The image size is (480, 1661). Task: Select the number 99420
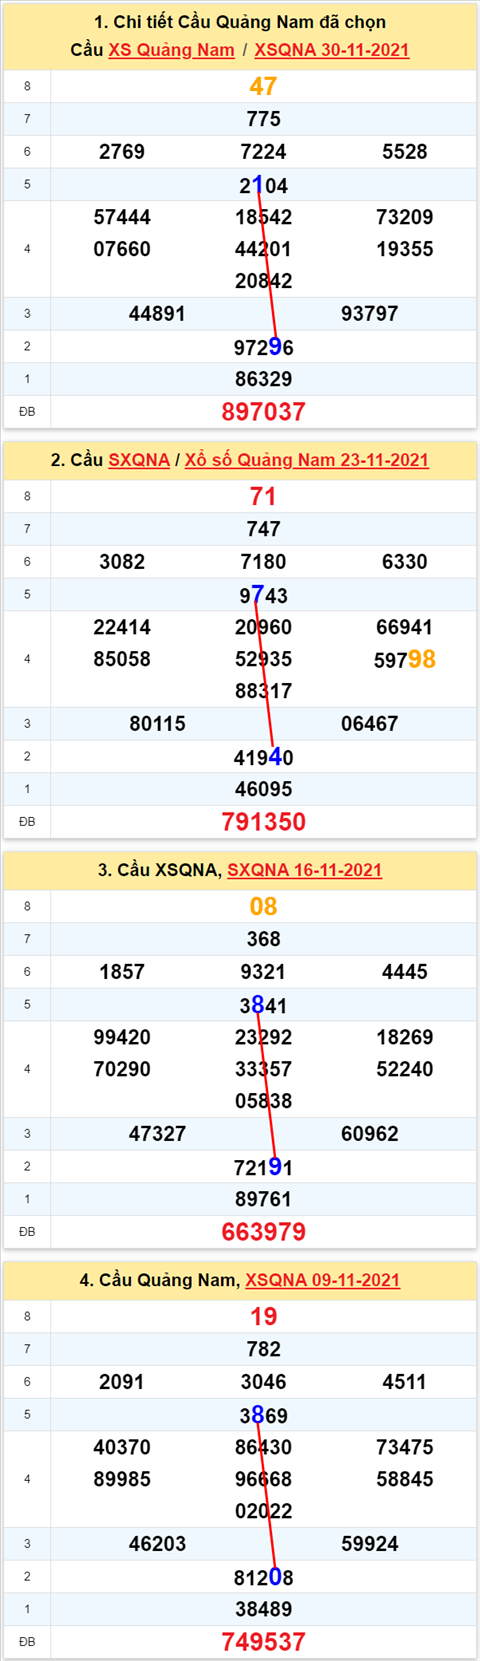click(122, 1037)
